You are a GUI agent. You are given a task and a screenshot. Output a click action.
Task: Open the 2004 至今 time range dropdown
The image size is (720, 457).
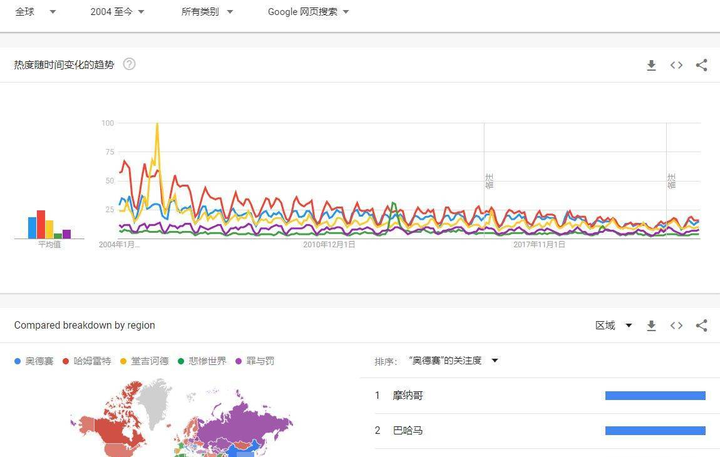(x=117, y=12)
